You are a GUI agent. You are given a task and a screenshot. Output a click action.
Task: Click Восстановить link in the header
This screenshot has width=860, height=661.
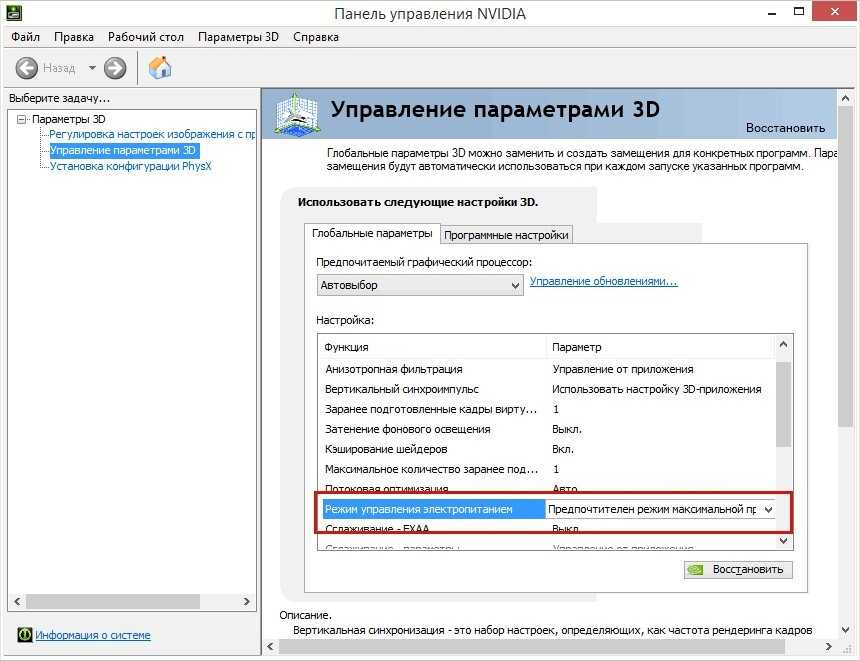point(785,128)
